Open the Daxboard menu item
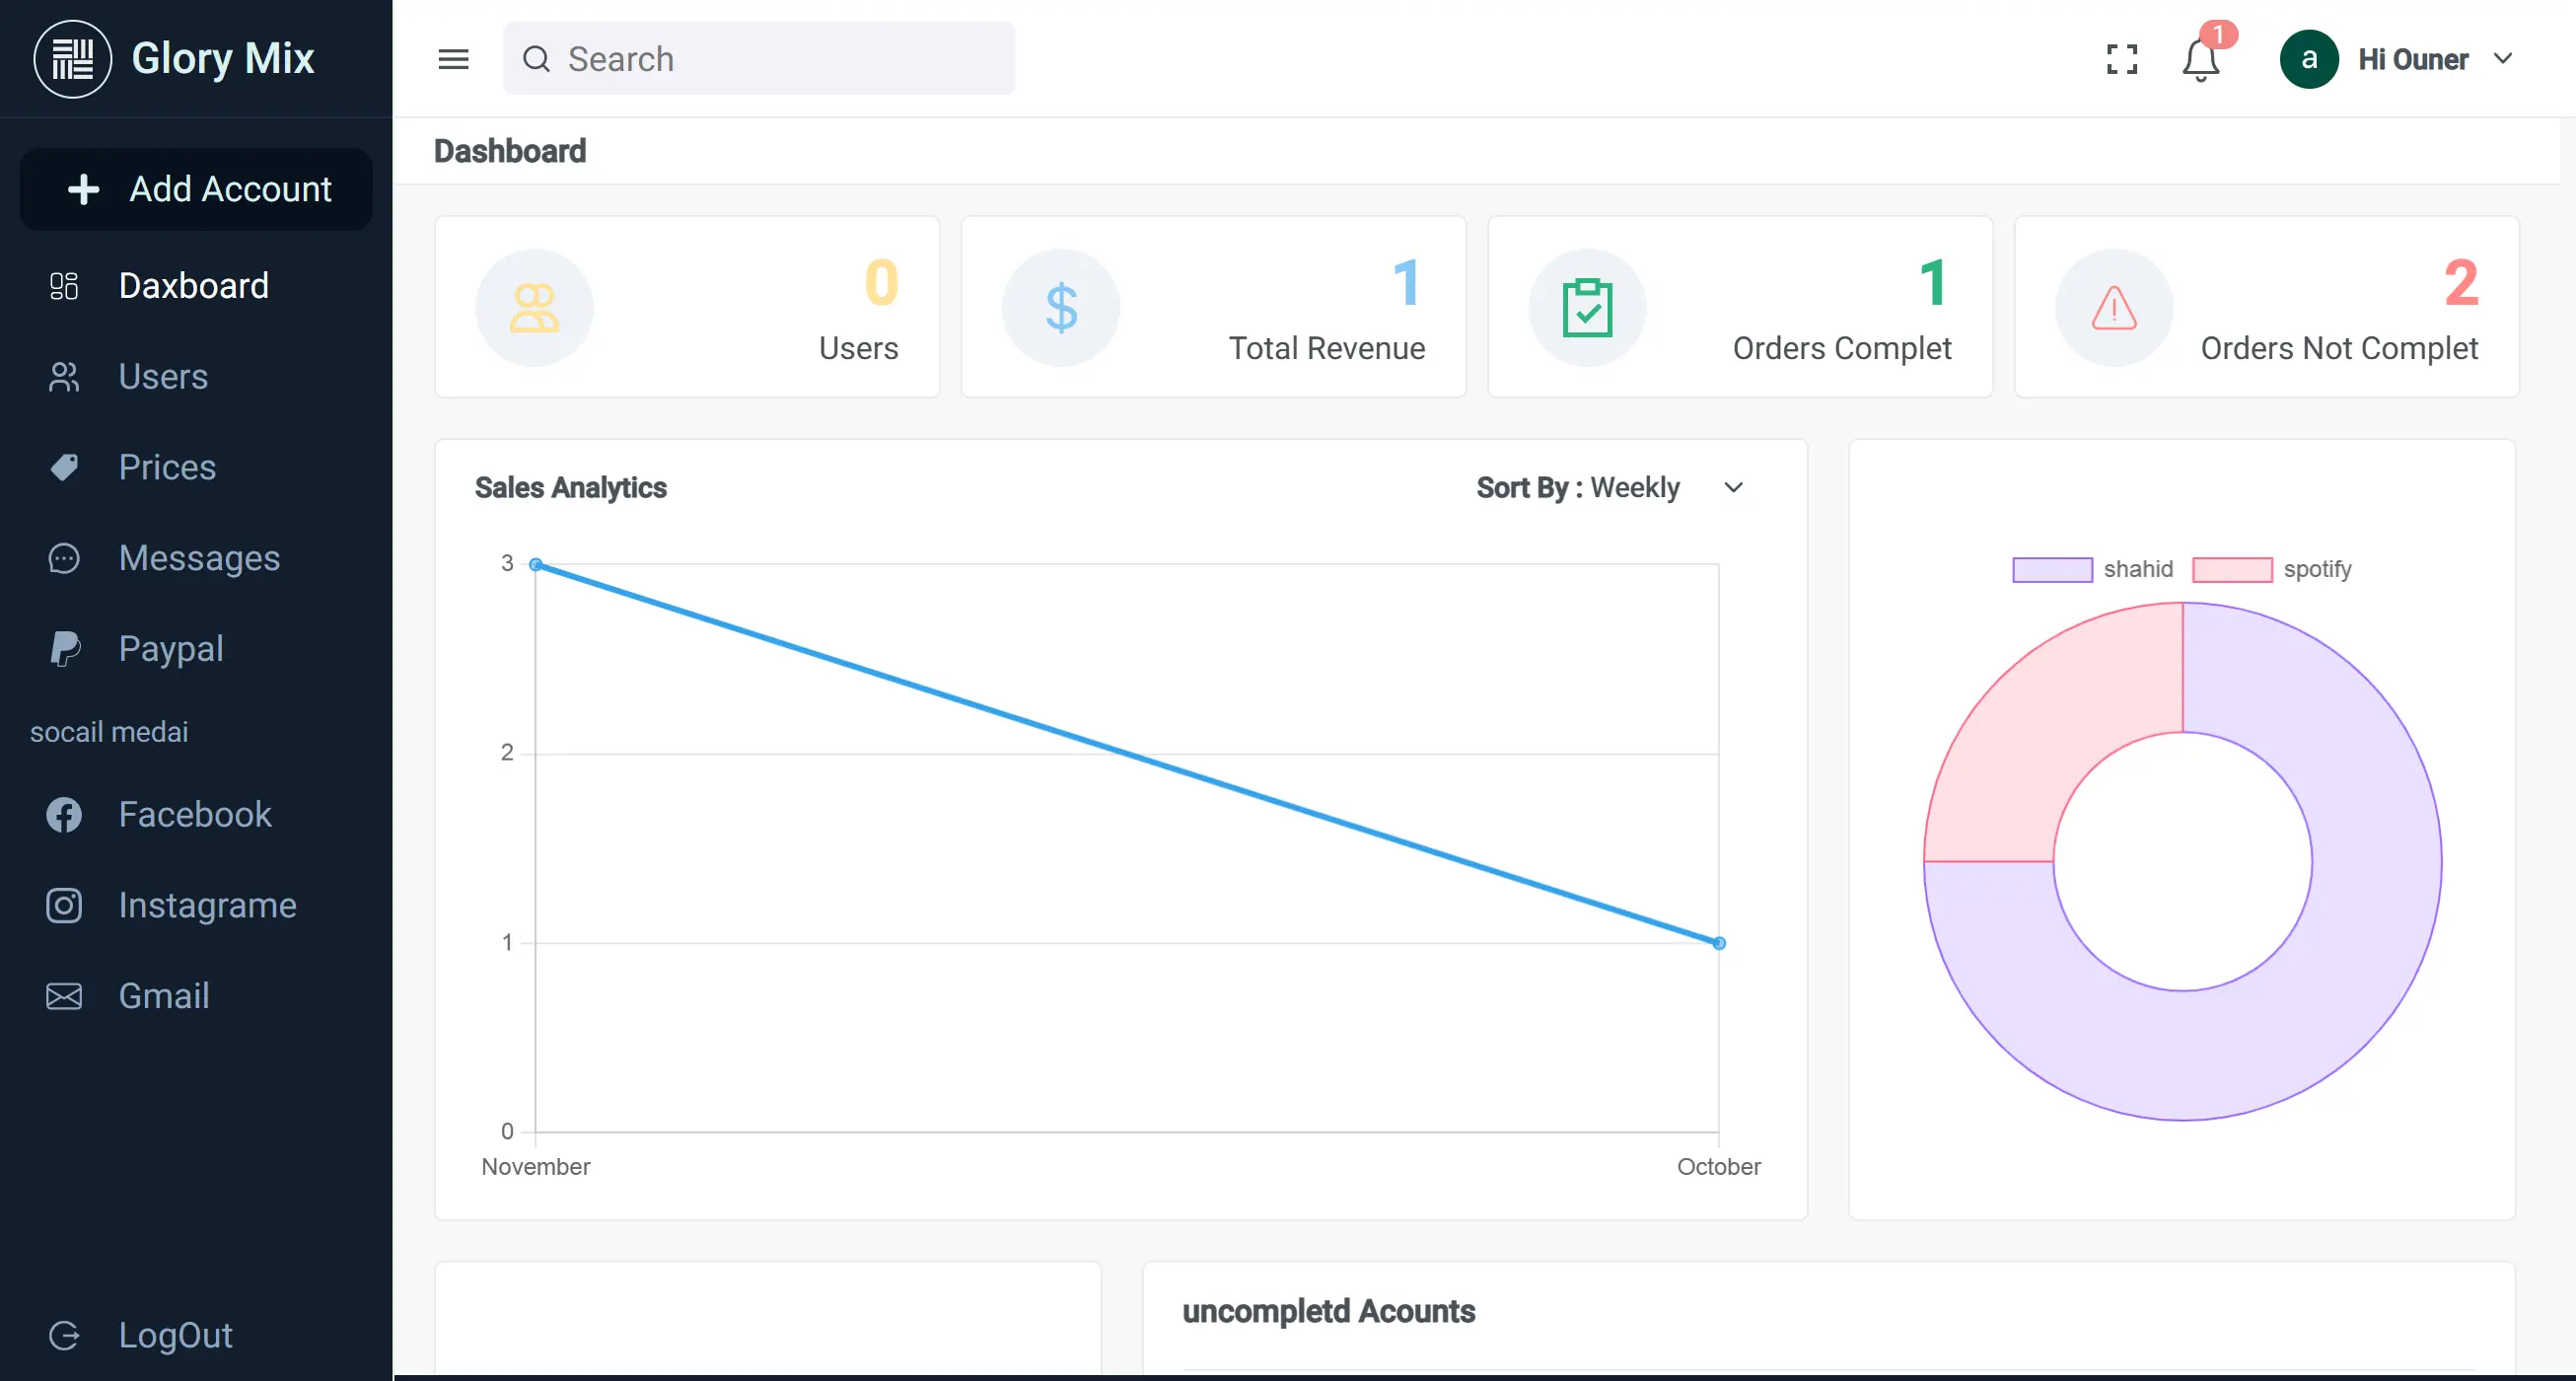This screenshot has width=2576, height=1381. (196, 286)
